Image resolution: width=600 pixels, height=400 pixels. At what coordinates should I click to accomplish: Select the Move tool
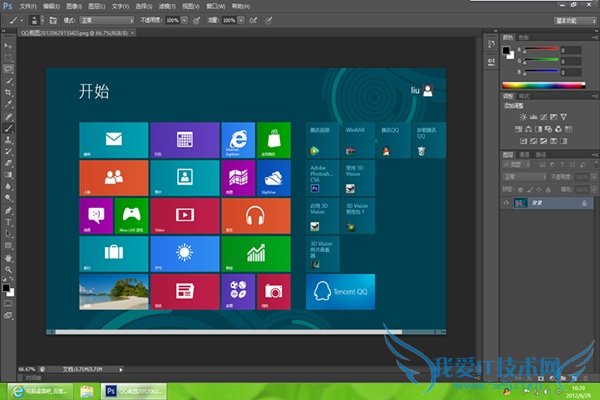point(8,46)
